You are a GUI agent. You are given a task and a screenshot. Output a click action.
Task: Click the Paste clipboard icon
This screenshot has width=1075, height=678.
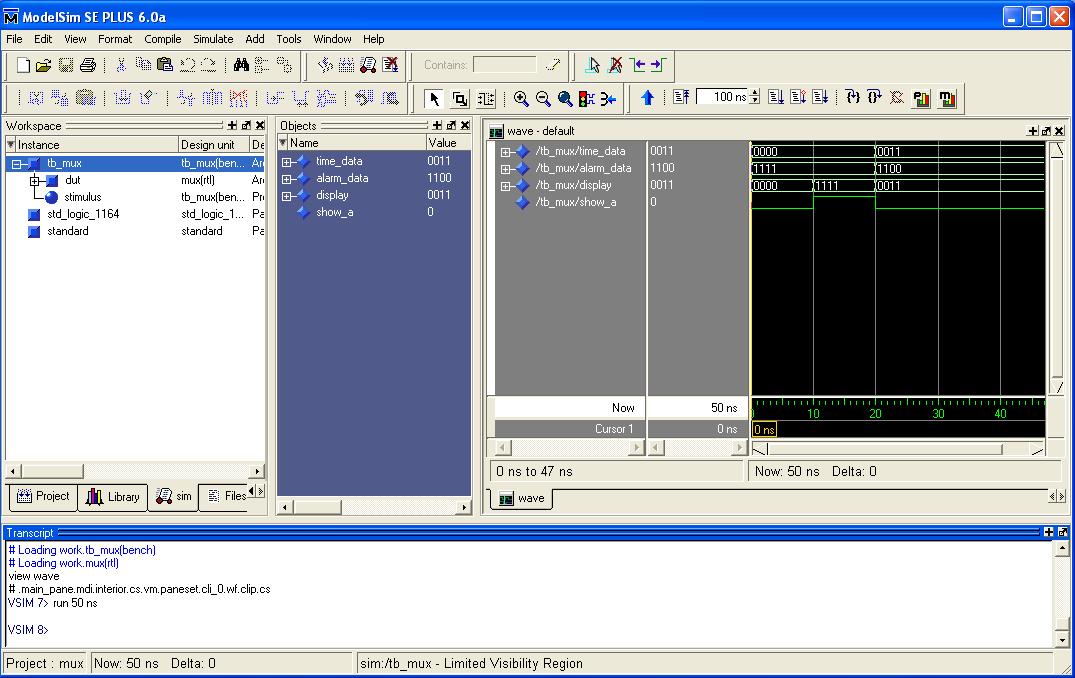(x=165, y=65)
